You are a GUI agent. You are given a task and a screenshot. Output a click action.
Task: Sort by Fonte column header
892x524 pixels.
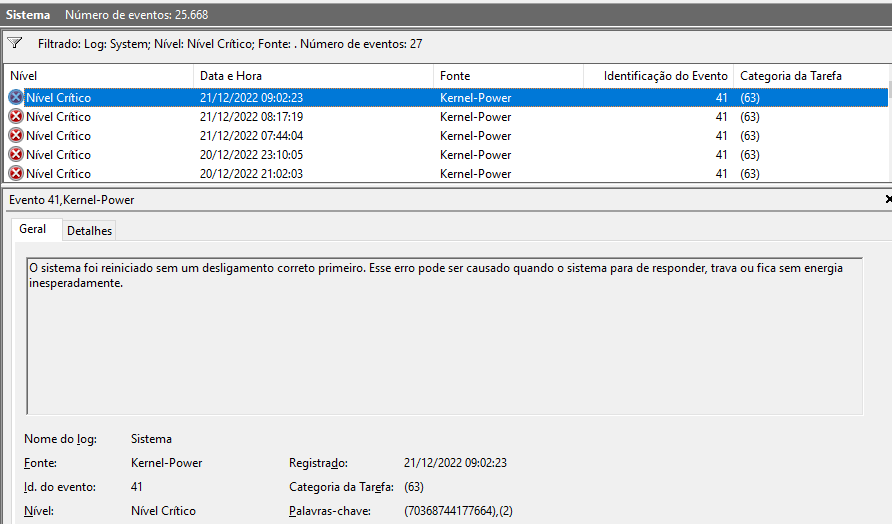pyautogui.click(x=509, y=76)
